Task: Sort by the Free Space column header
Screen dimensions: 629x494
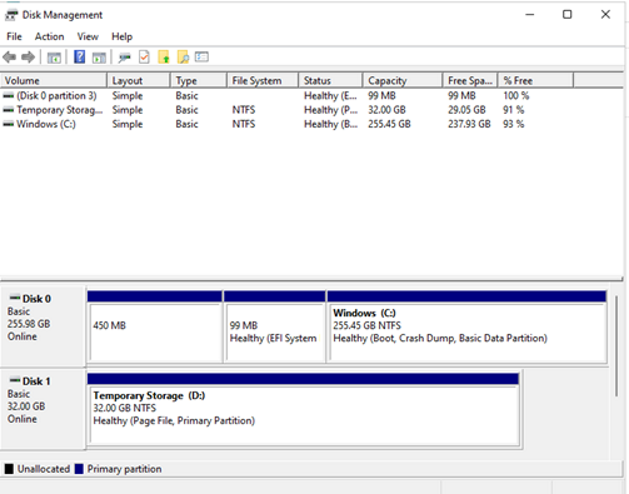Action: click(x=470, y=80)
